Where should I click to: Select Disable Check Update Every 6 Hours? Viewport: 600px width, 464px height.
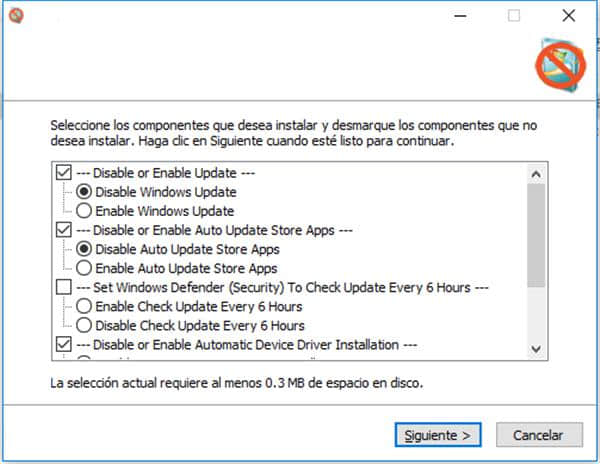[x=84, y=326]
